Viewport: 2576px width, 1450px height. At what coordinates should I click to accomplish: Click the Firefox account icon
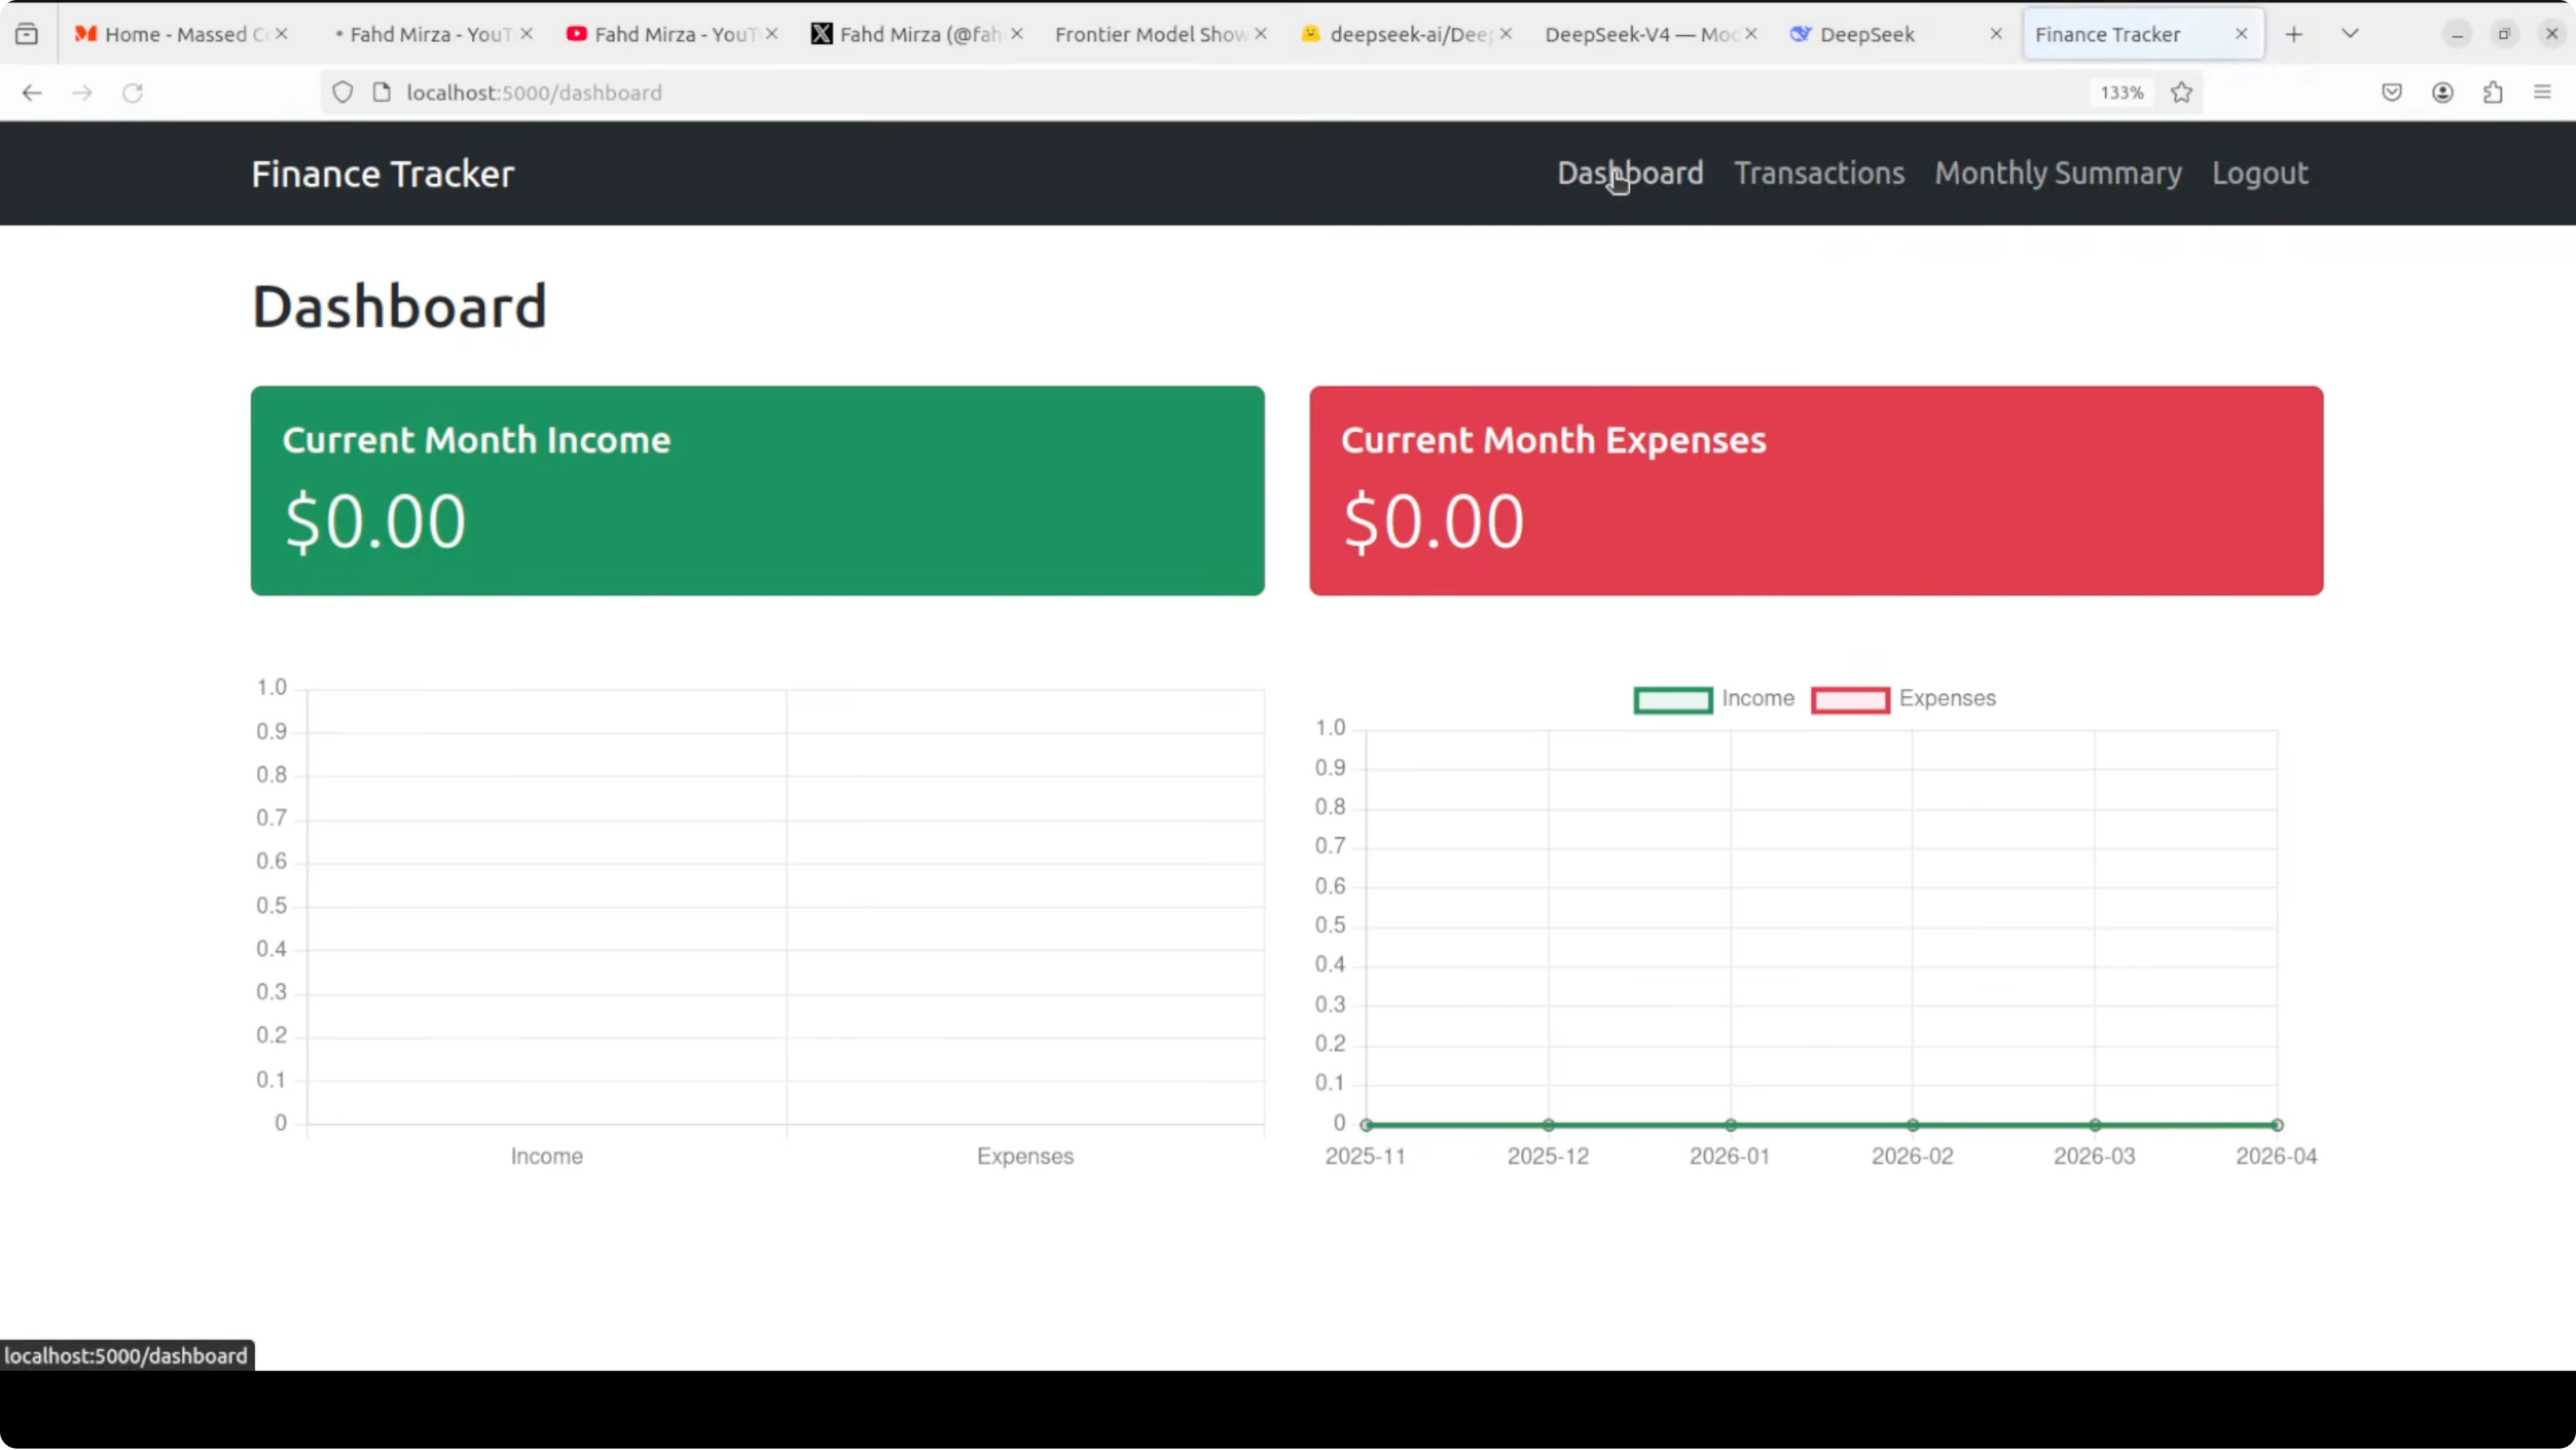2442,93
